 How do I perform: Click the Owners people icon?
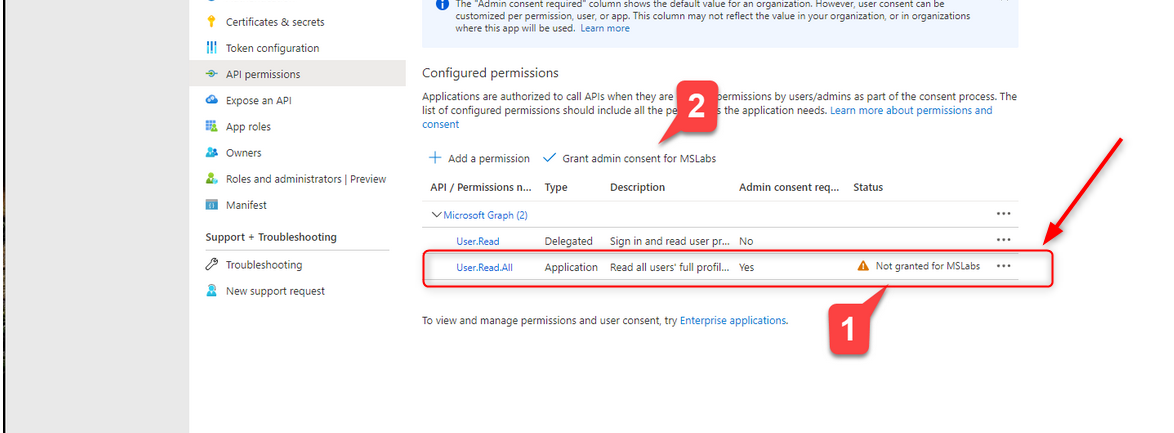point(211,153)
